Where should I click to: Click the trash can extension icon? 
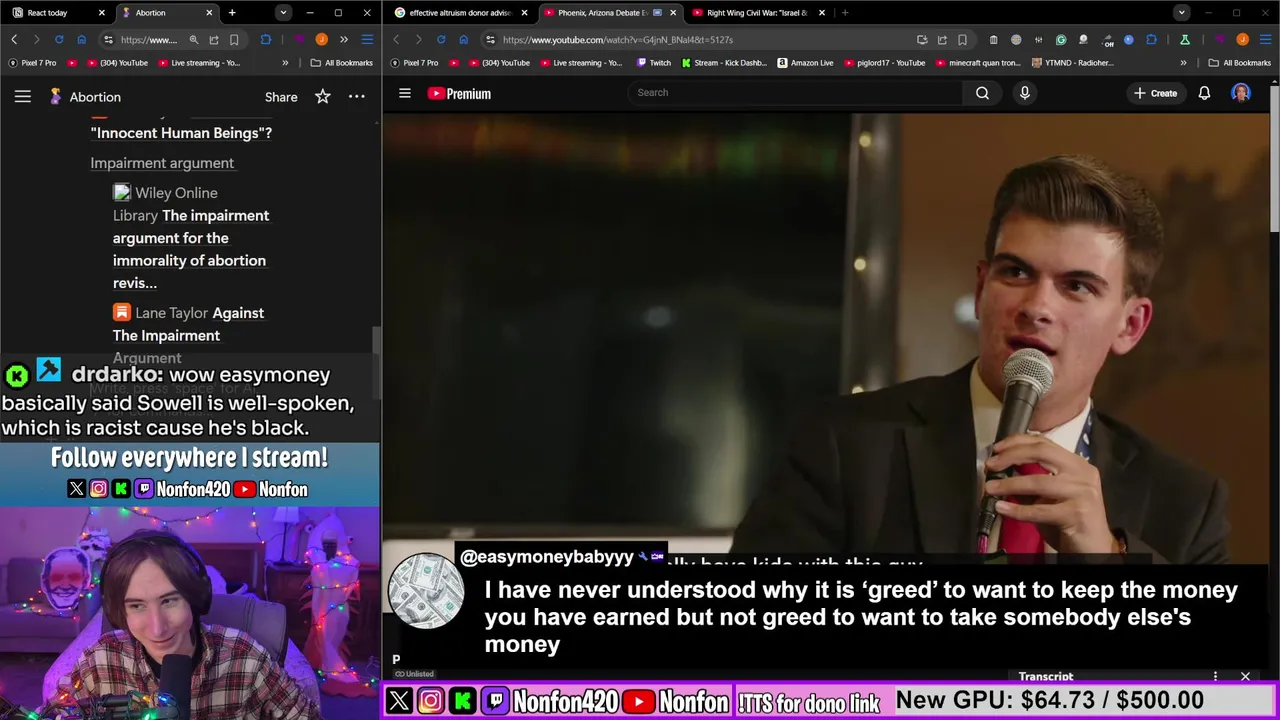pyautogui.click(x=993, y=40)
